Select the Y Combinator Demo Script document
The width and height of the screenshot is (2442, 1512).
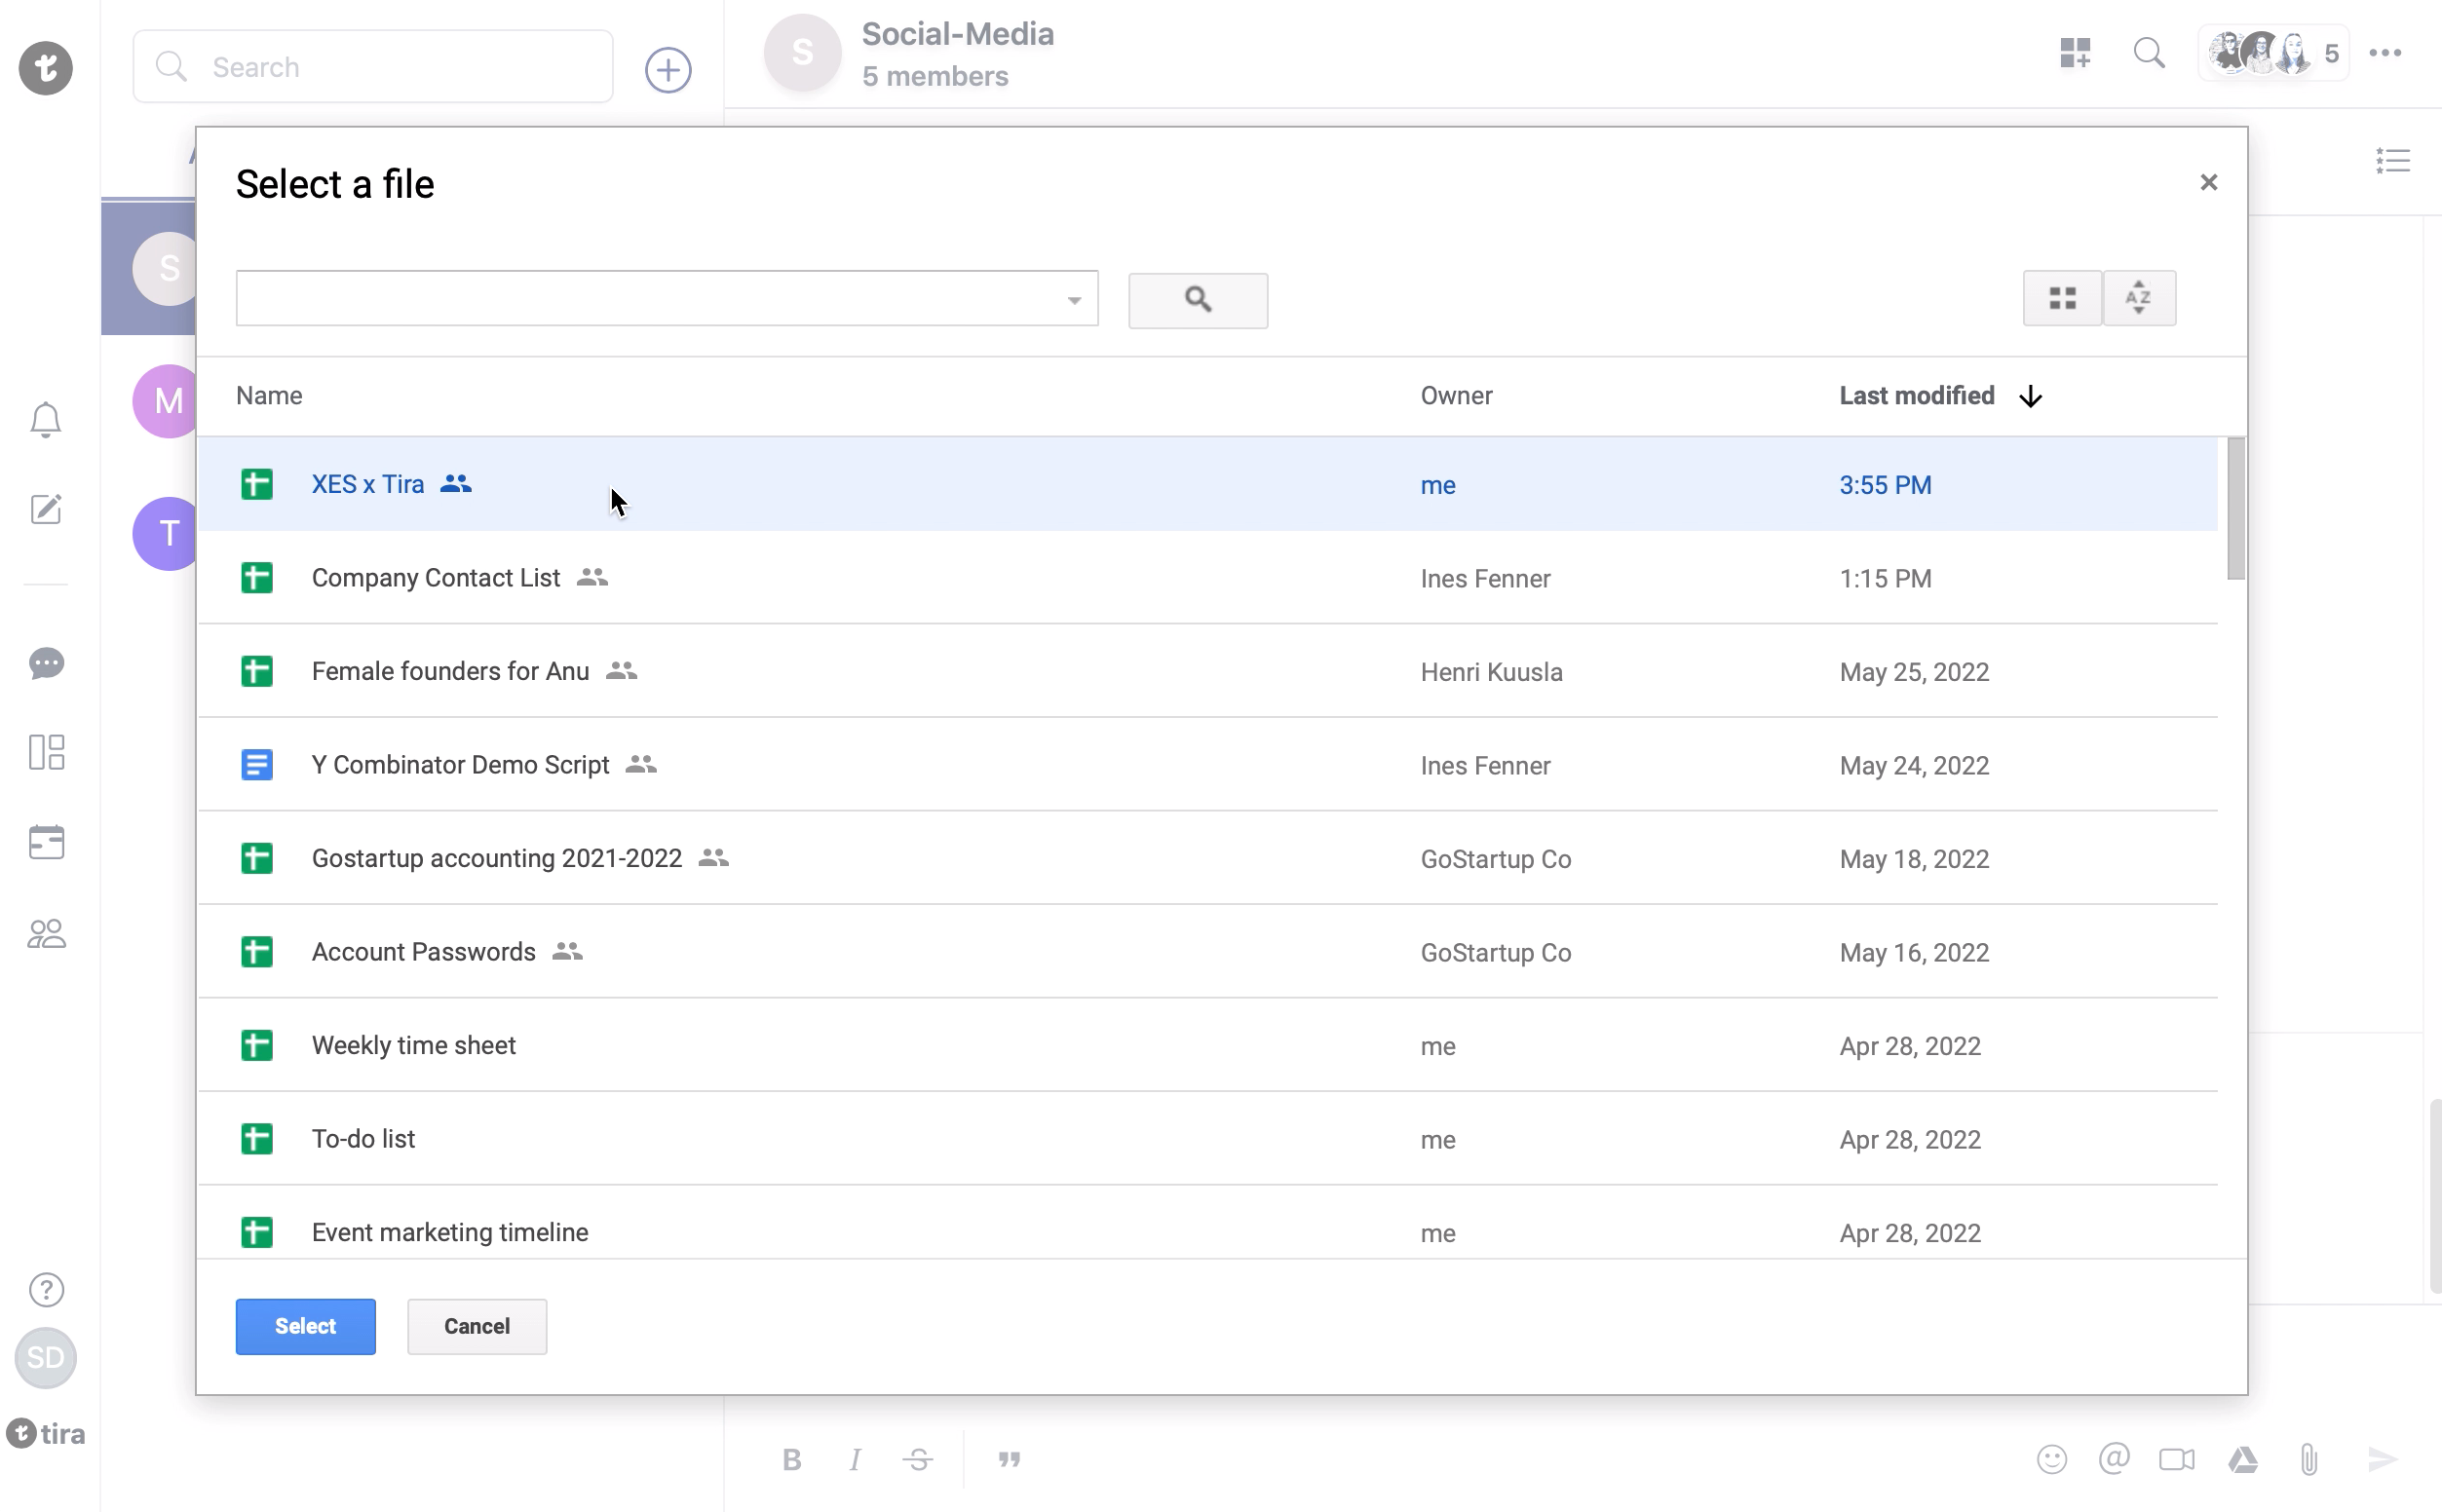coord(460,765)
